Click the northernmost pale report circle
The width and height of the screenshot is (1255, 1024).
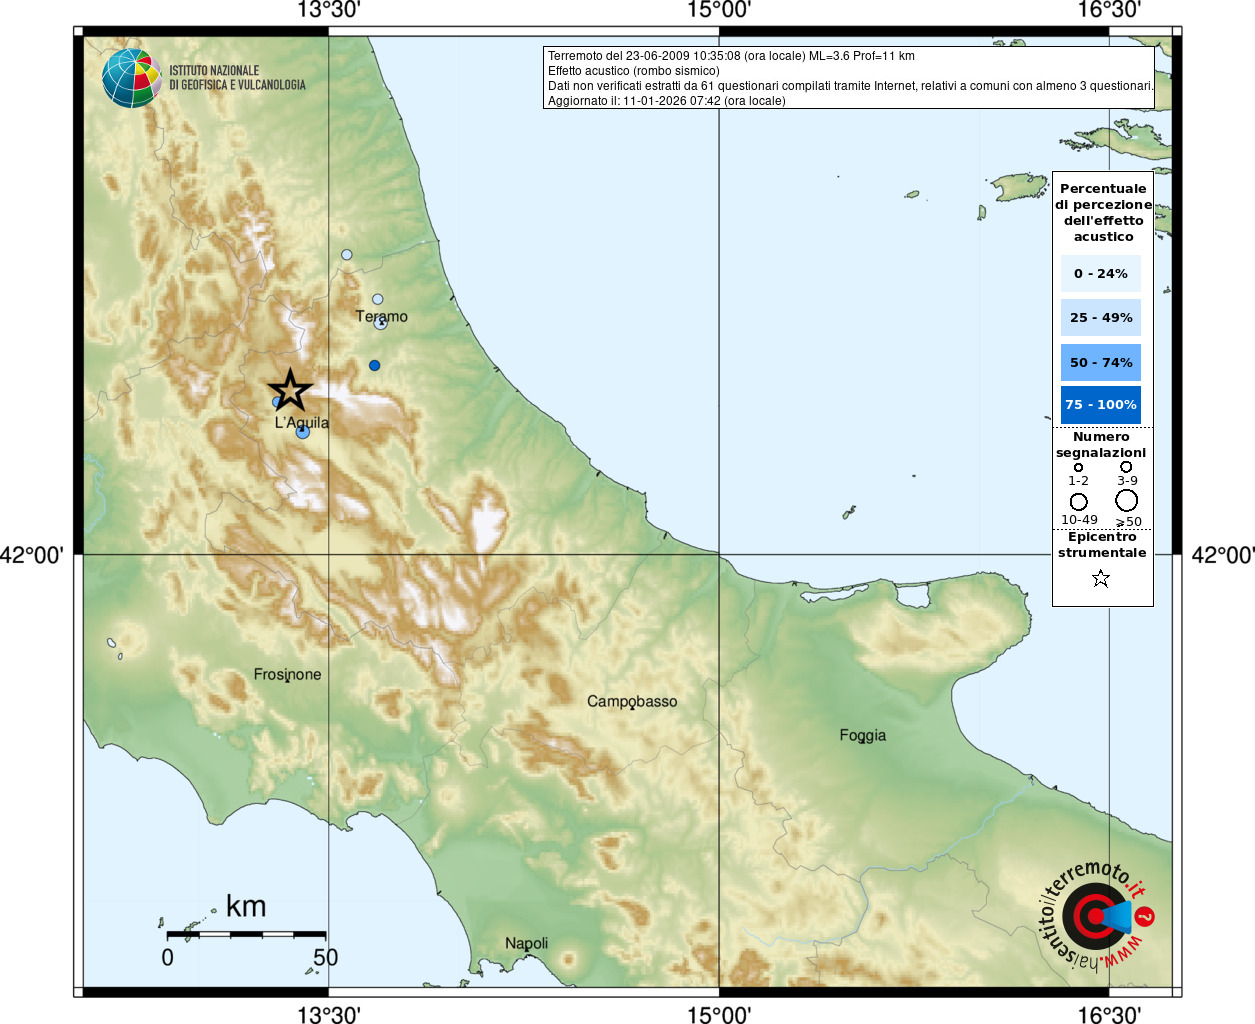pyautogui.click(x=347, y=254)
